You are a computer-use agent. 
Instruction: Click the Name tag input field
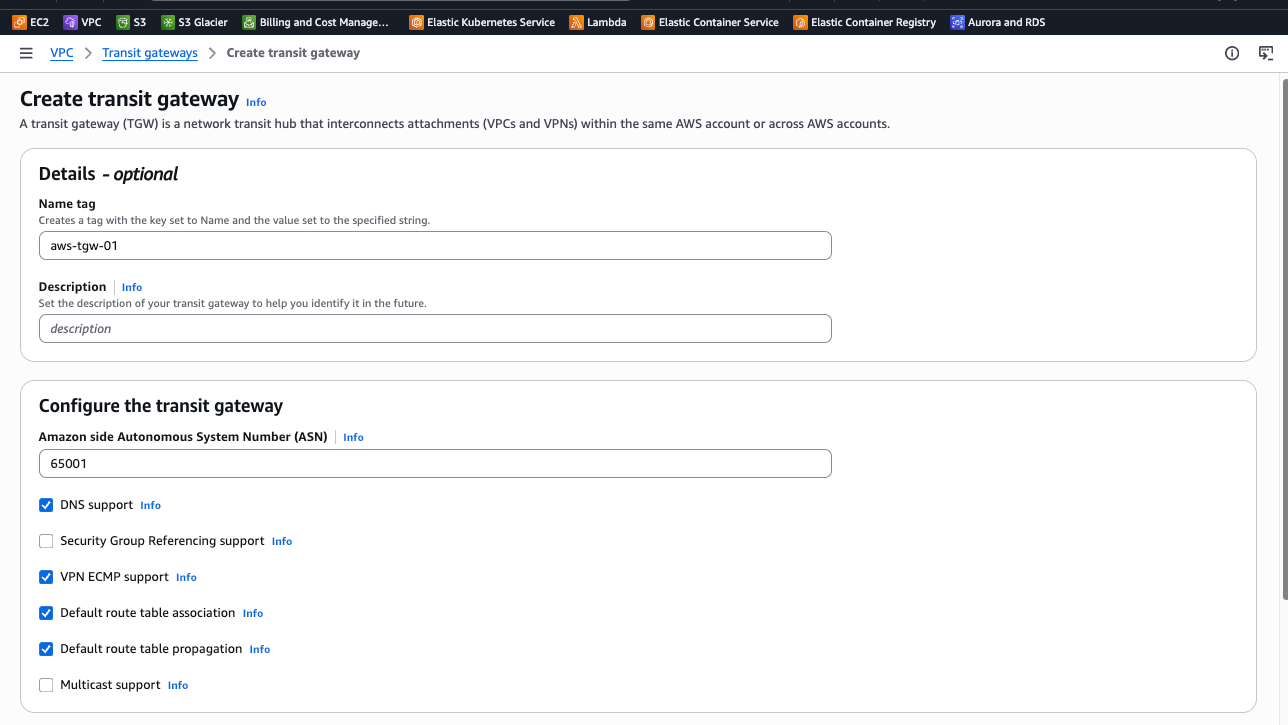coord(435,246)
